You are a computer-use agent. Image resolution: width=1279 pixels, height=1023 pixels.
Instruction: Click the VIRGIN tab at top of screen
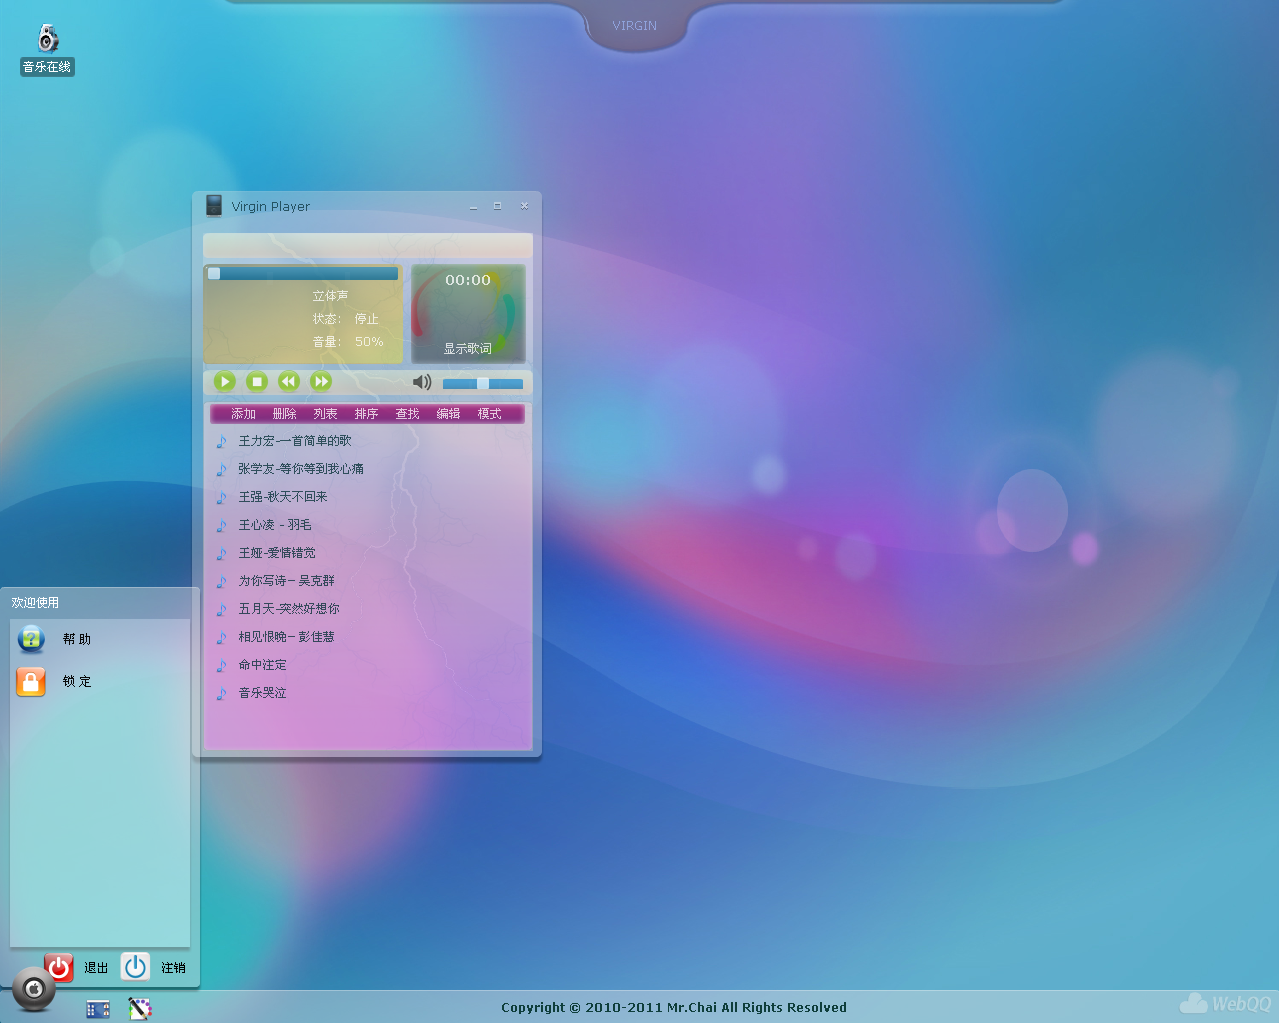coord(635,26)
